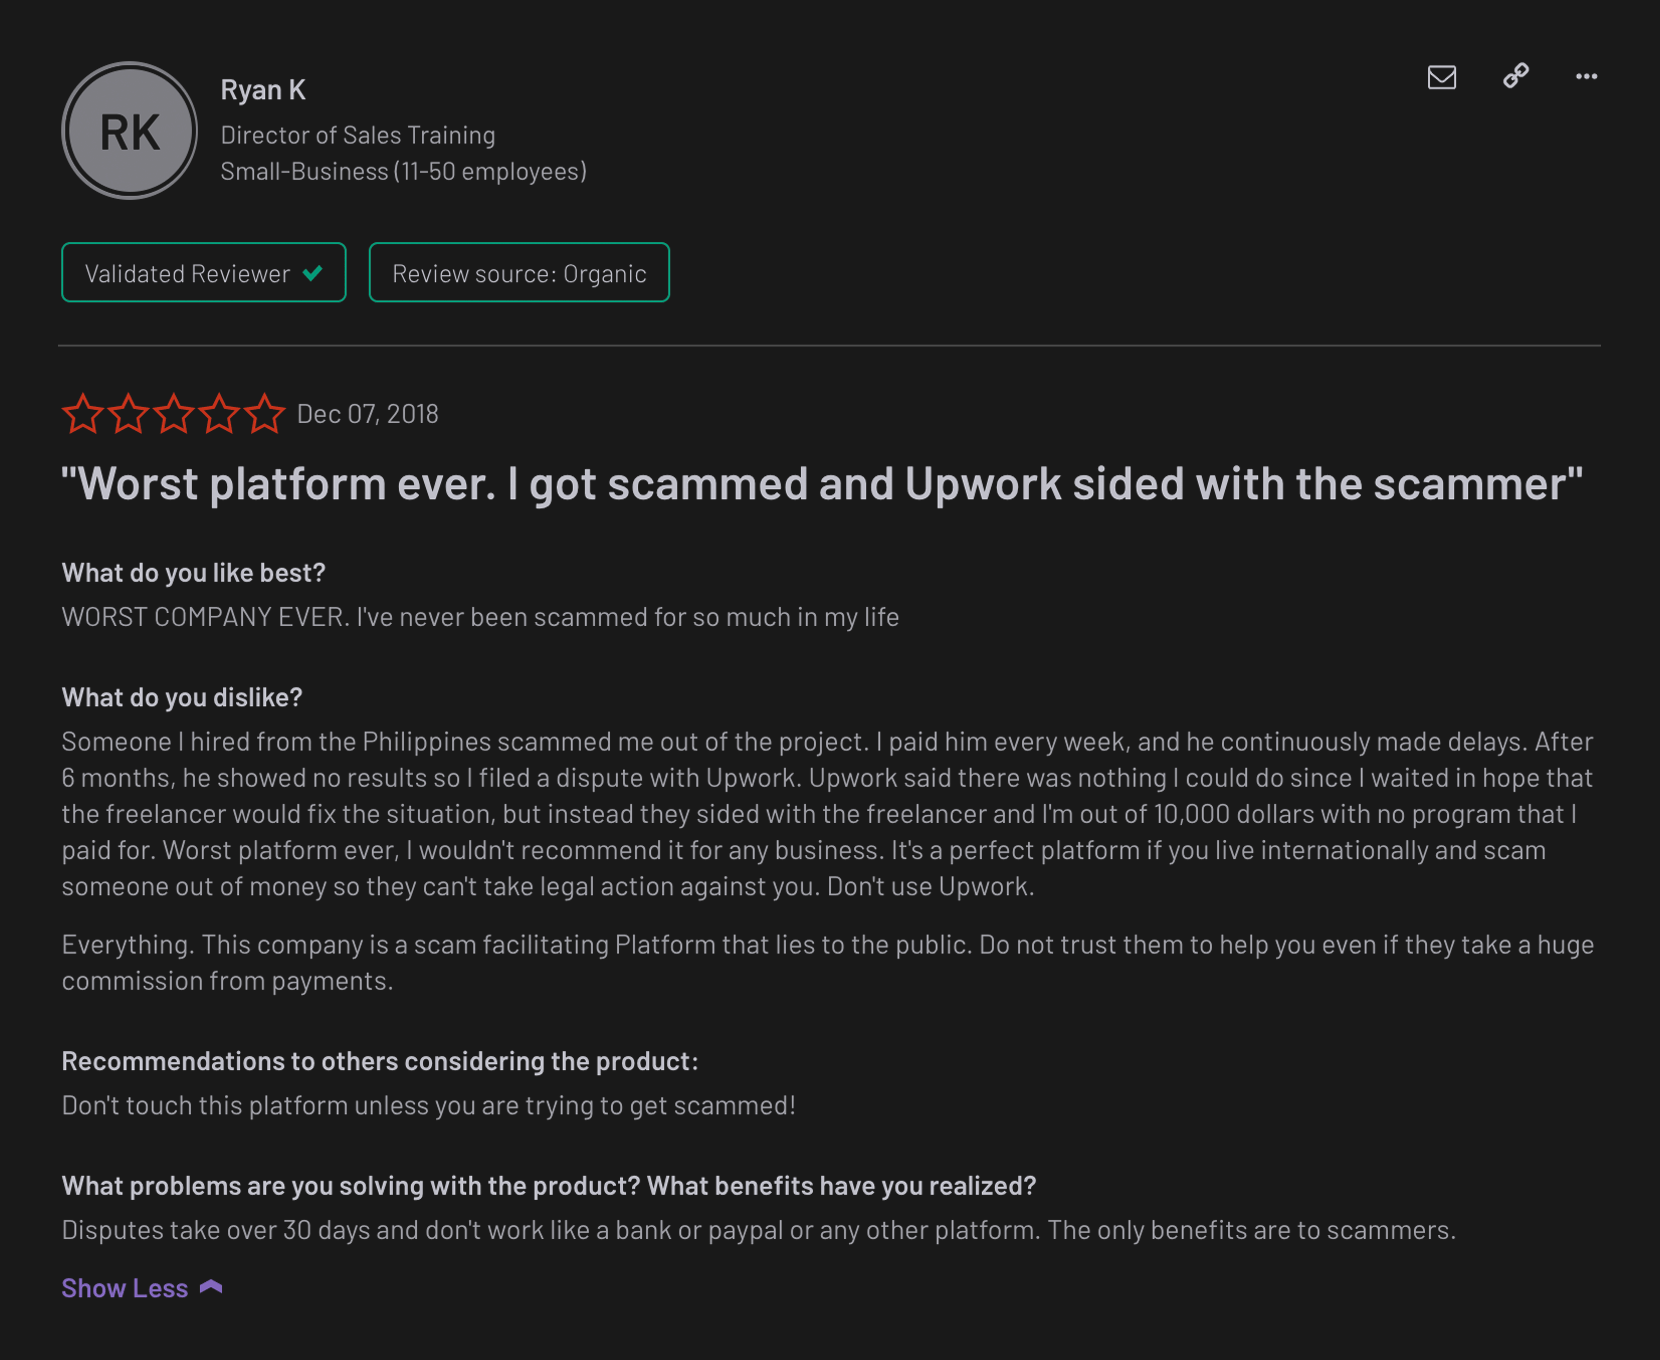Screen dimensions: 1660x1360
Task: Click the Validated Reviewer badge
Action: (x=203, y=272)
